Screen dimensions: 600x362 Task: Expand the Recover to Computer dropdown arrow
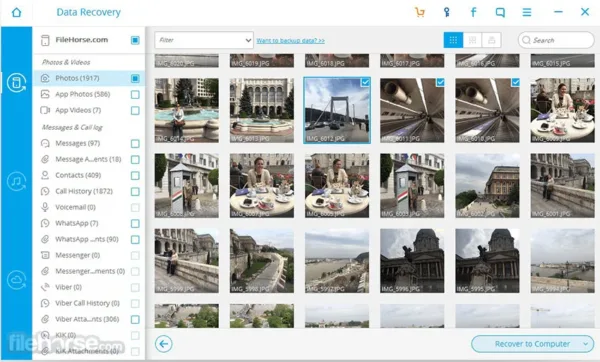585,344
